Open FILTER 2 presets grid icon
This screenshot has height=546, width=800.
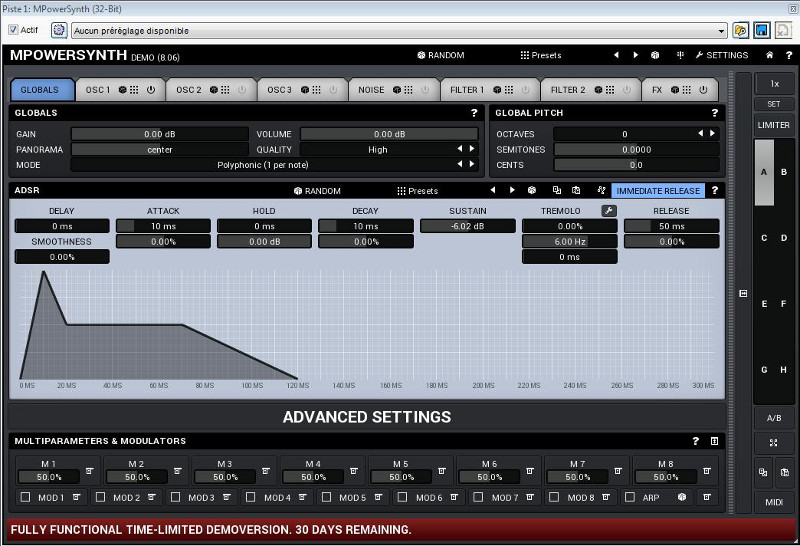(x=610, y=90)
